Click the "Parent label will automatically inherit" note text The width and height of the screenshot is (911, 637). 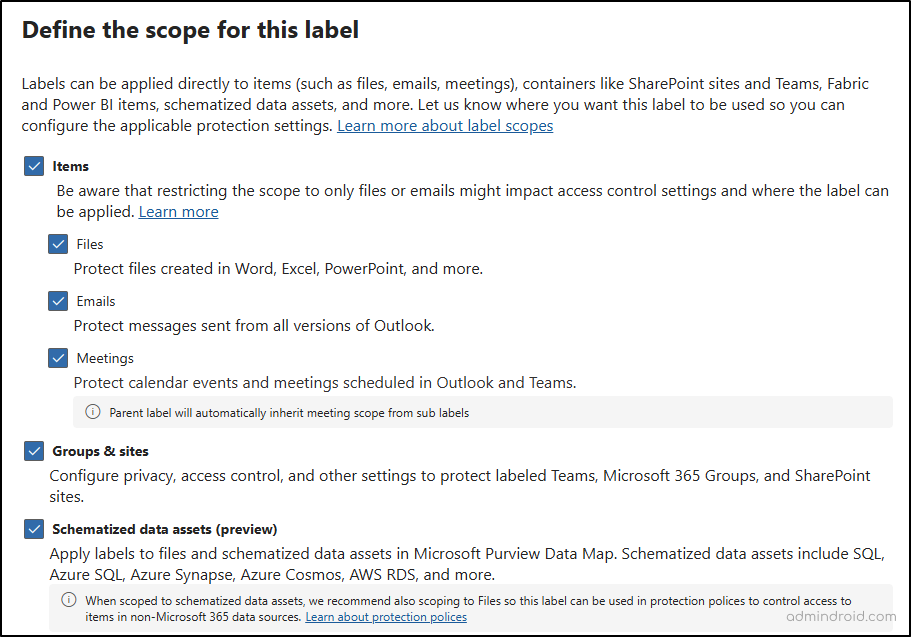(x=289, y=412)
